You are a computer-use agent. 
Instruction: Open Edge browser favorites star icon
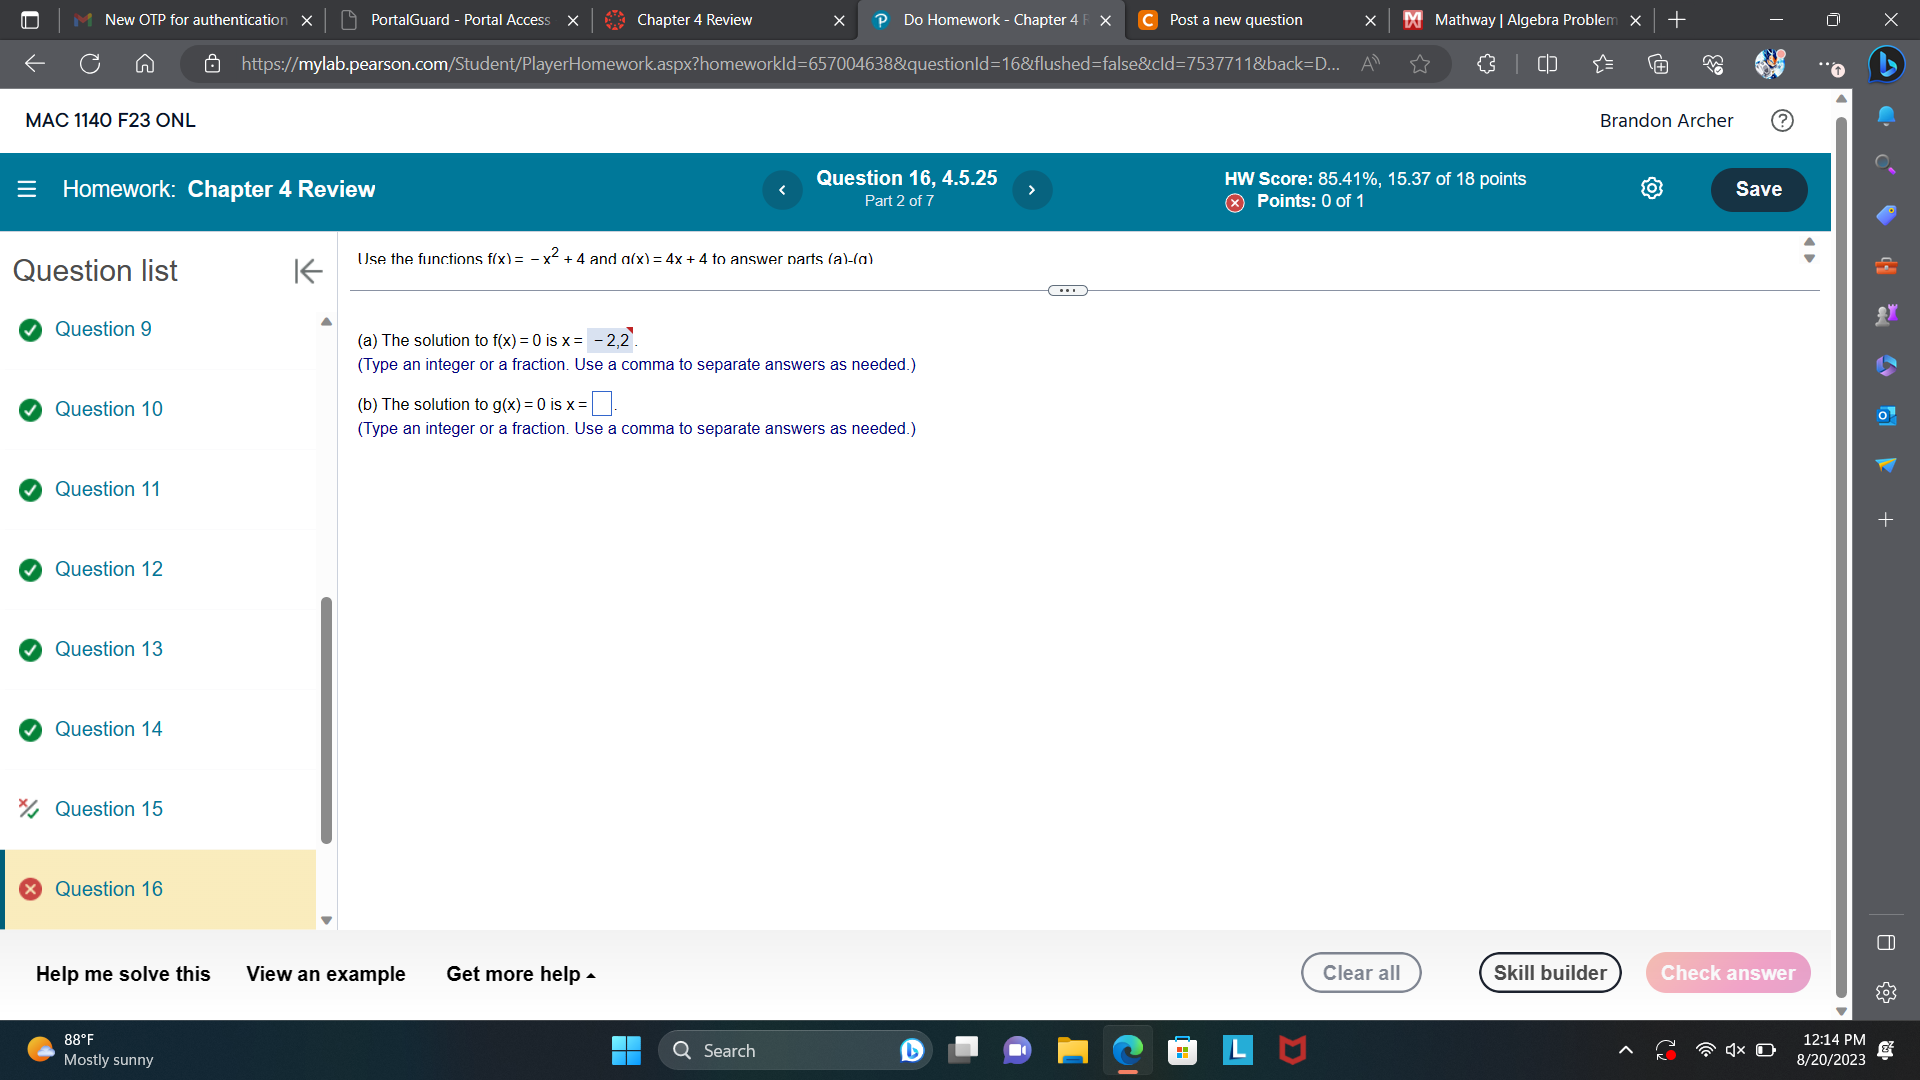pos(1604,64)
